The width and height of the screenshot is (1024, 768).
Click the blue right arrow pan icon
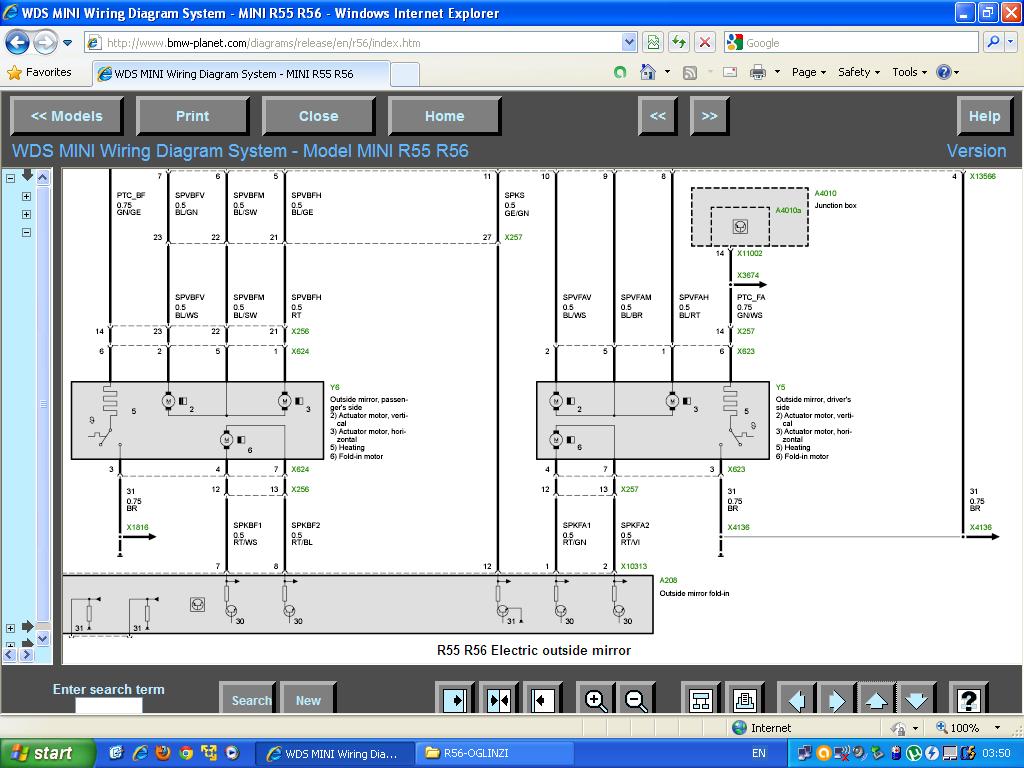point(837,700)
